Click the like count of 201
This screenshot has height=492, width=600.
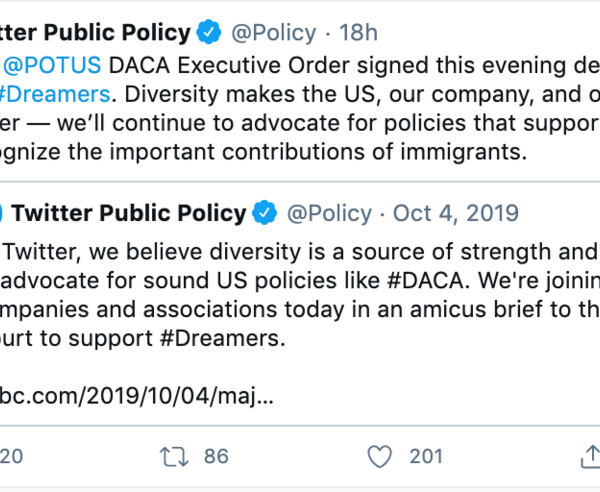click(x=426, y=457)
